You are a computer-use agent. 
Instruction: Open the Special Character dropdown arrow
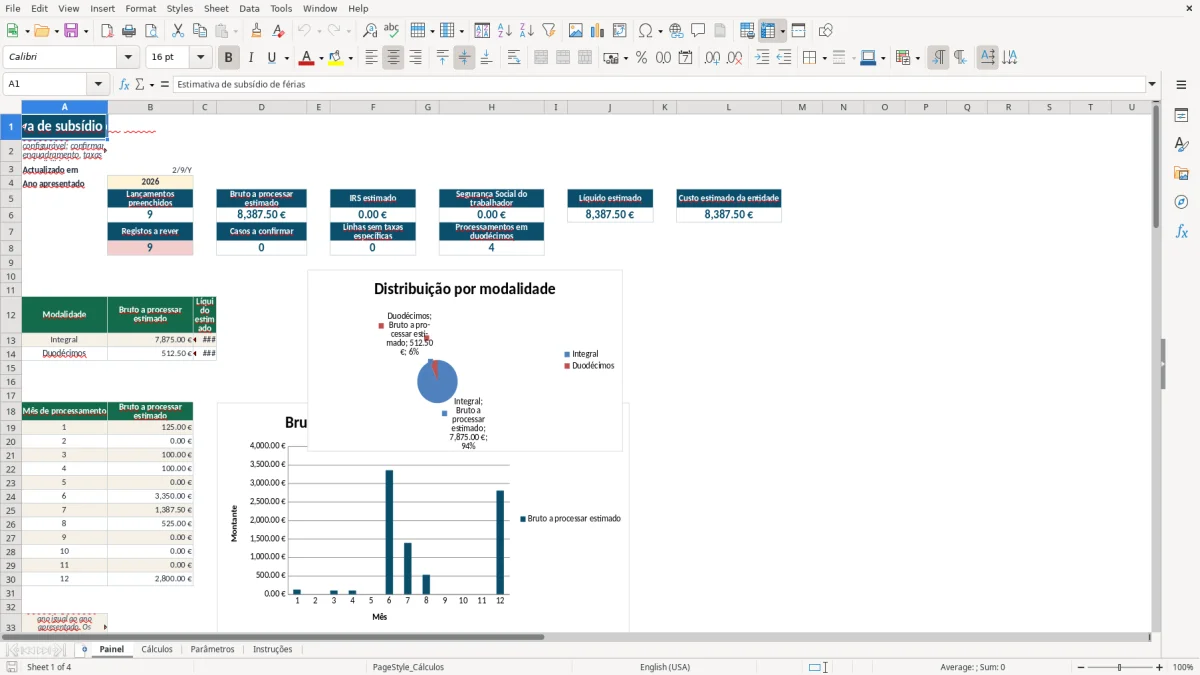point(660,31)
